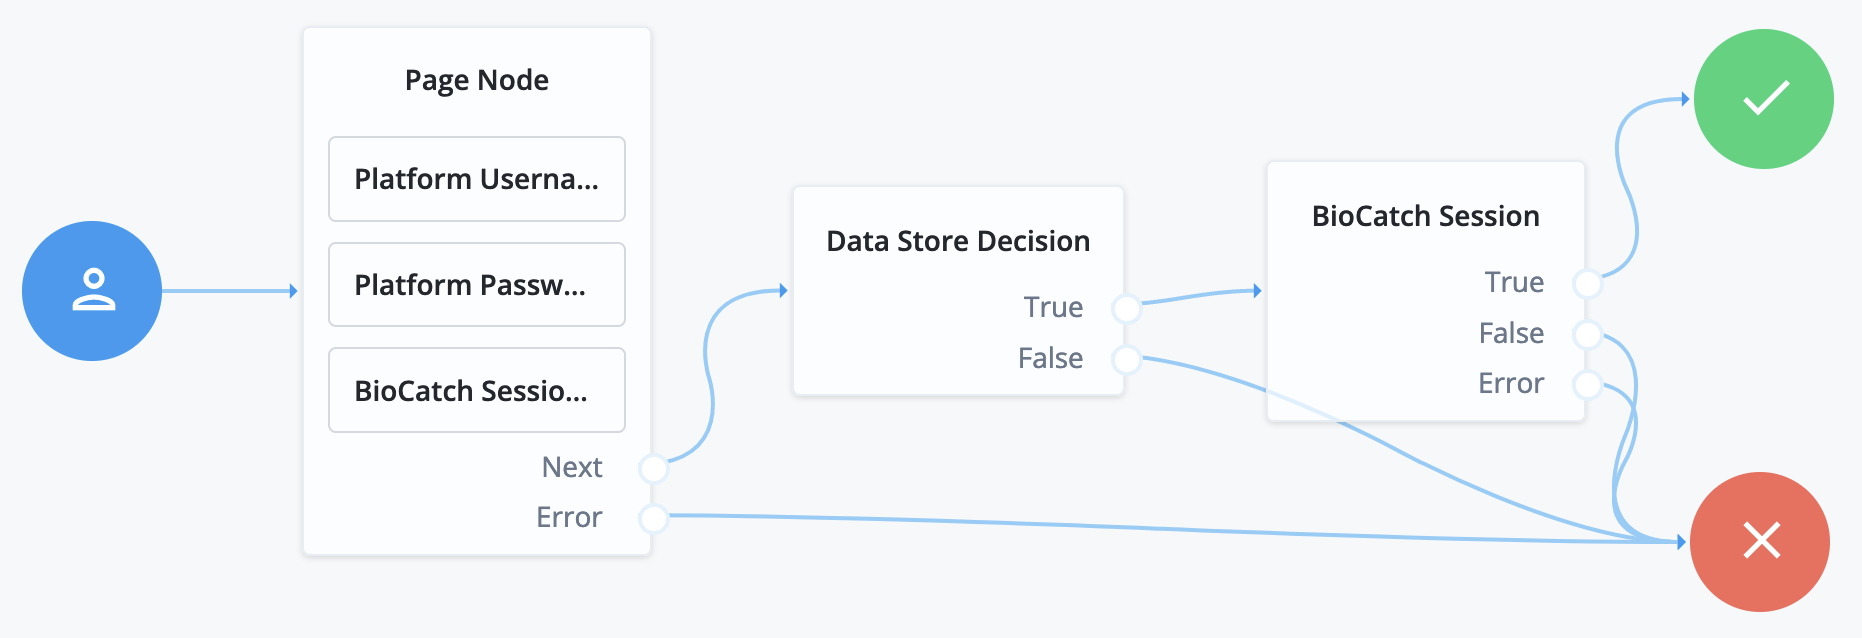Click the Next outcome label on Page Node
The width and height of the screenshot is (1862, 638).
572,467
